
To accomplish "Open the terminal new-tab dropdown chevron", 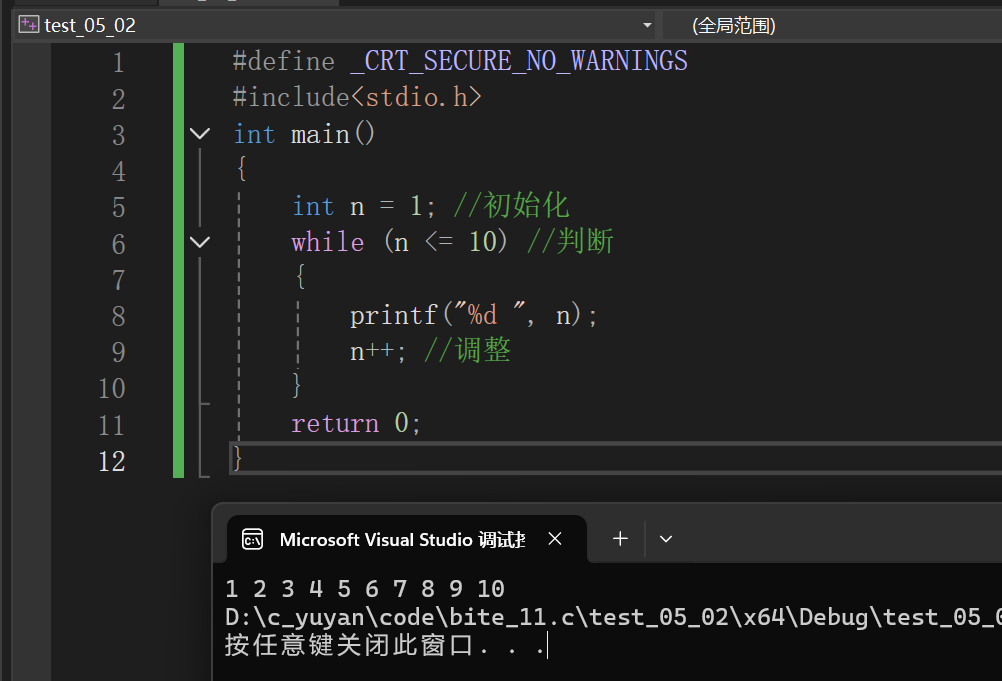I will tap(666, 539).
